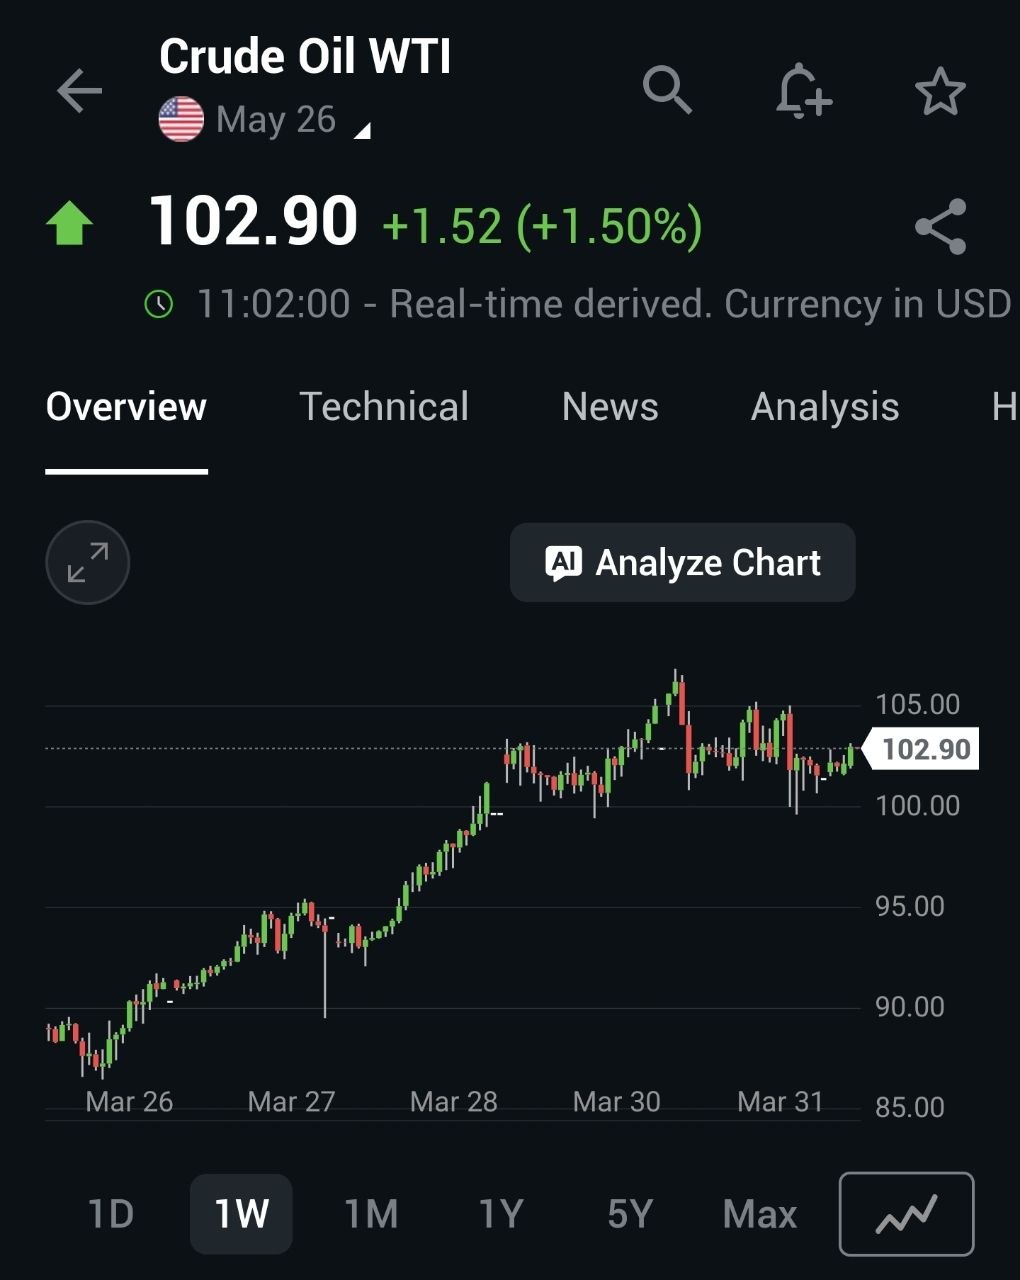
Task: Tap the 102.90 price label on chart axis
Action: [925, 749]
